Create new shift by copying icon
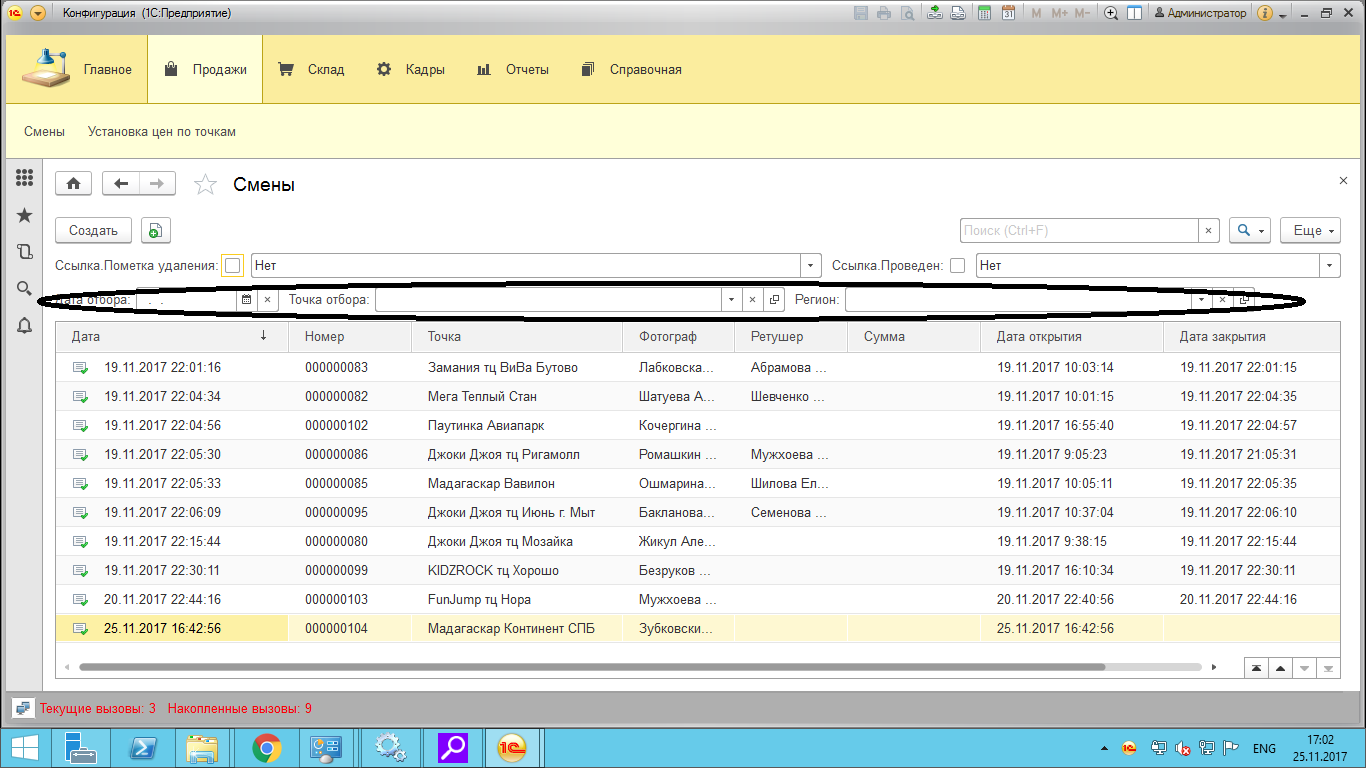Image resolution: width=1366 pixels, height=768 pixels. (x=155, y=231)
